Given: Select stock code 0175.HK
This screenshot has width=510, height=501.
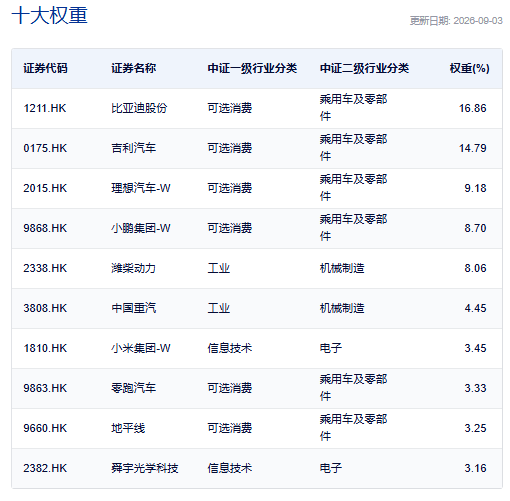Looking at the screenshot, I should tap(45, 148).
